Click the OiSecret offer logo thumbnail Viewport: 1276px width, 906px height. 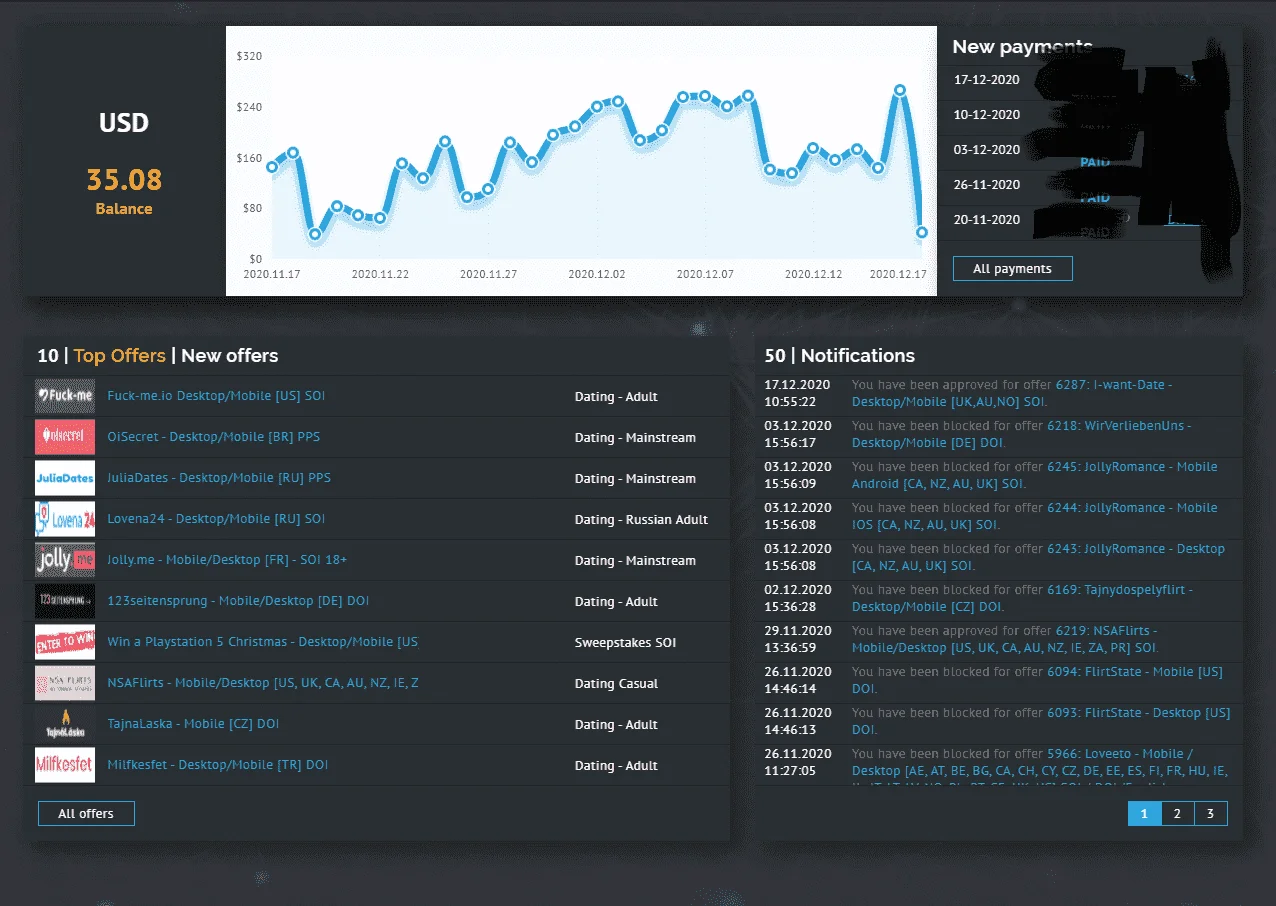(x=65, y=437)
